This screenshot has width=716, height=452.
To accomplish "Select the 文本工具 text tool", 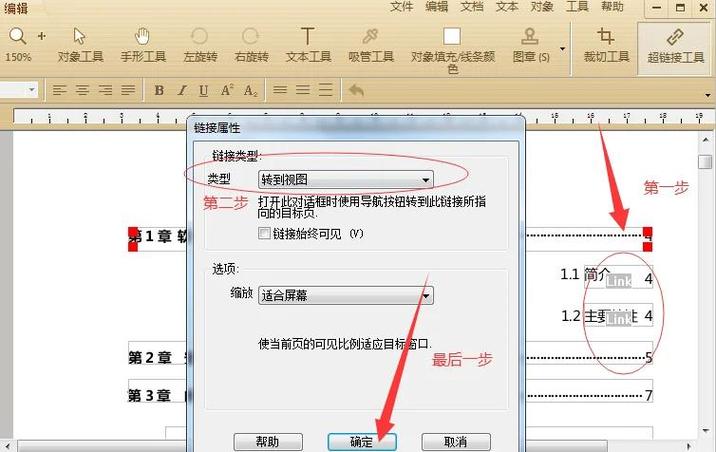I will [x=308, y=45].
